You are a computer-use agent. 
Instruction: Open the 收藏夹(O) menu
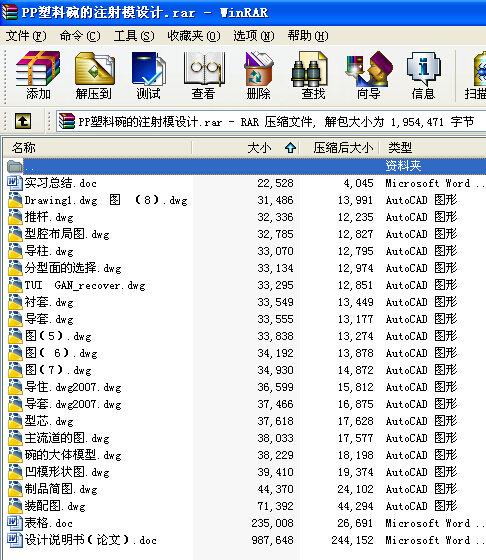(x=194, y=36)
